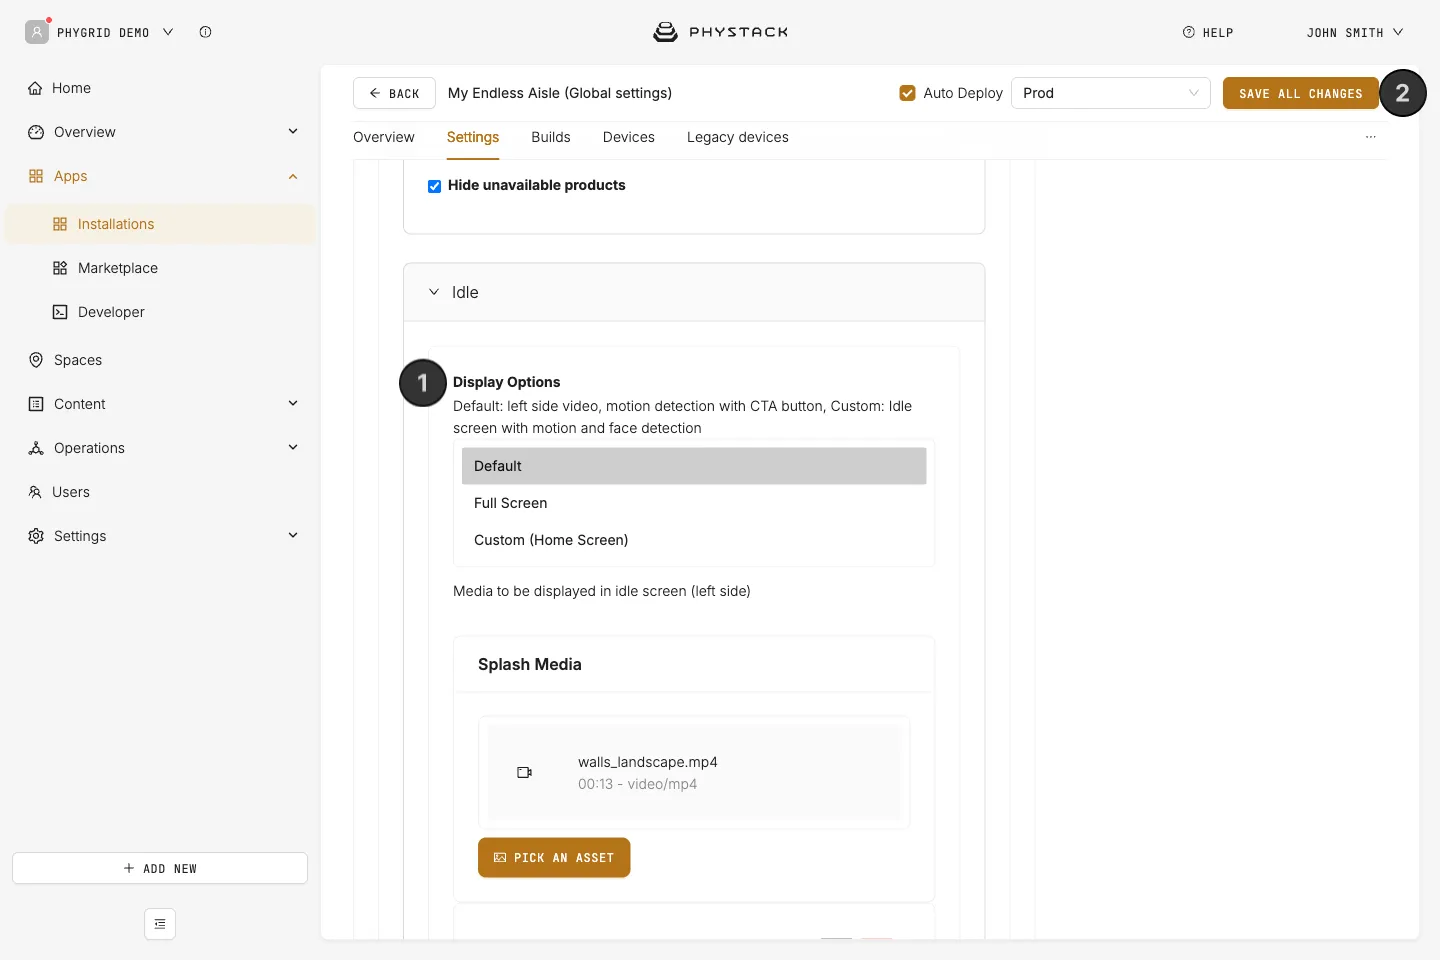Click the Developer terminal icon
Viewport: 1440px width, 960px height.
[x=60, y=312]
